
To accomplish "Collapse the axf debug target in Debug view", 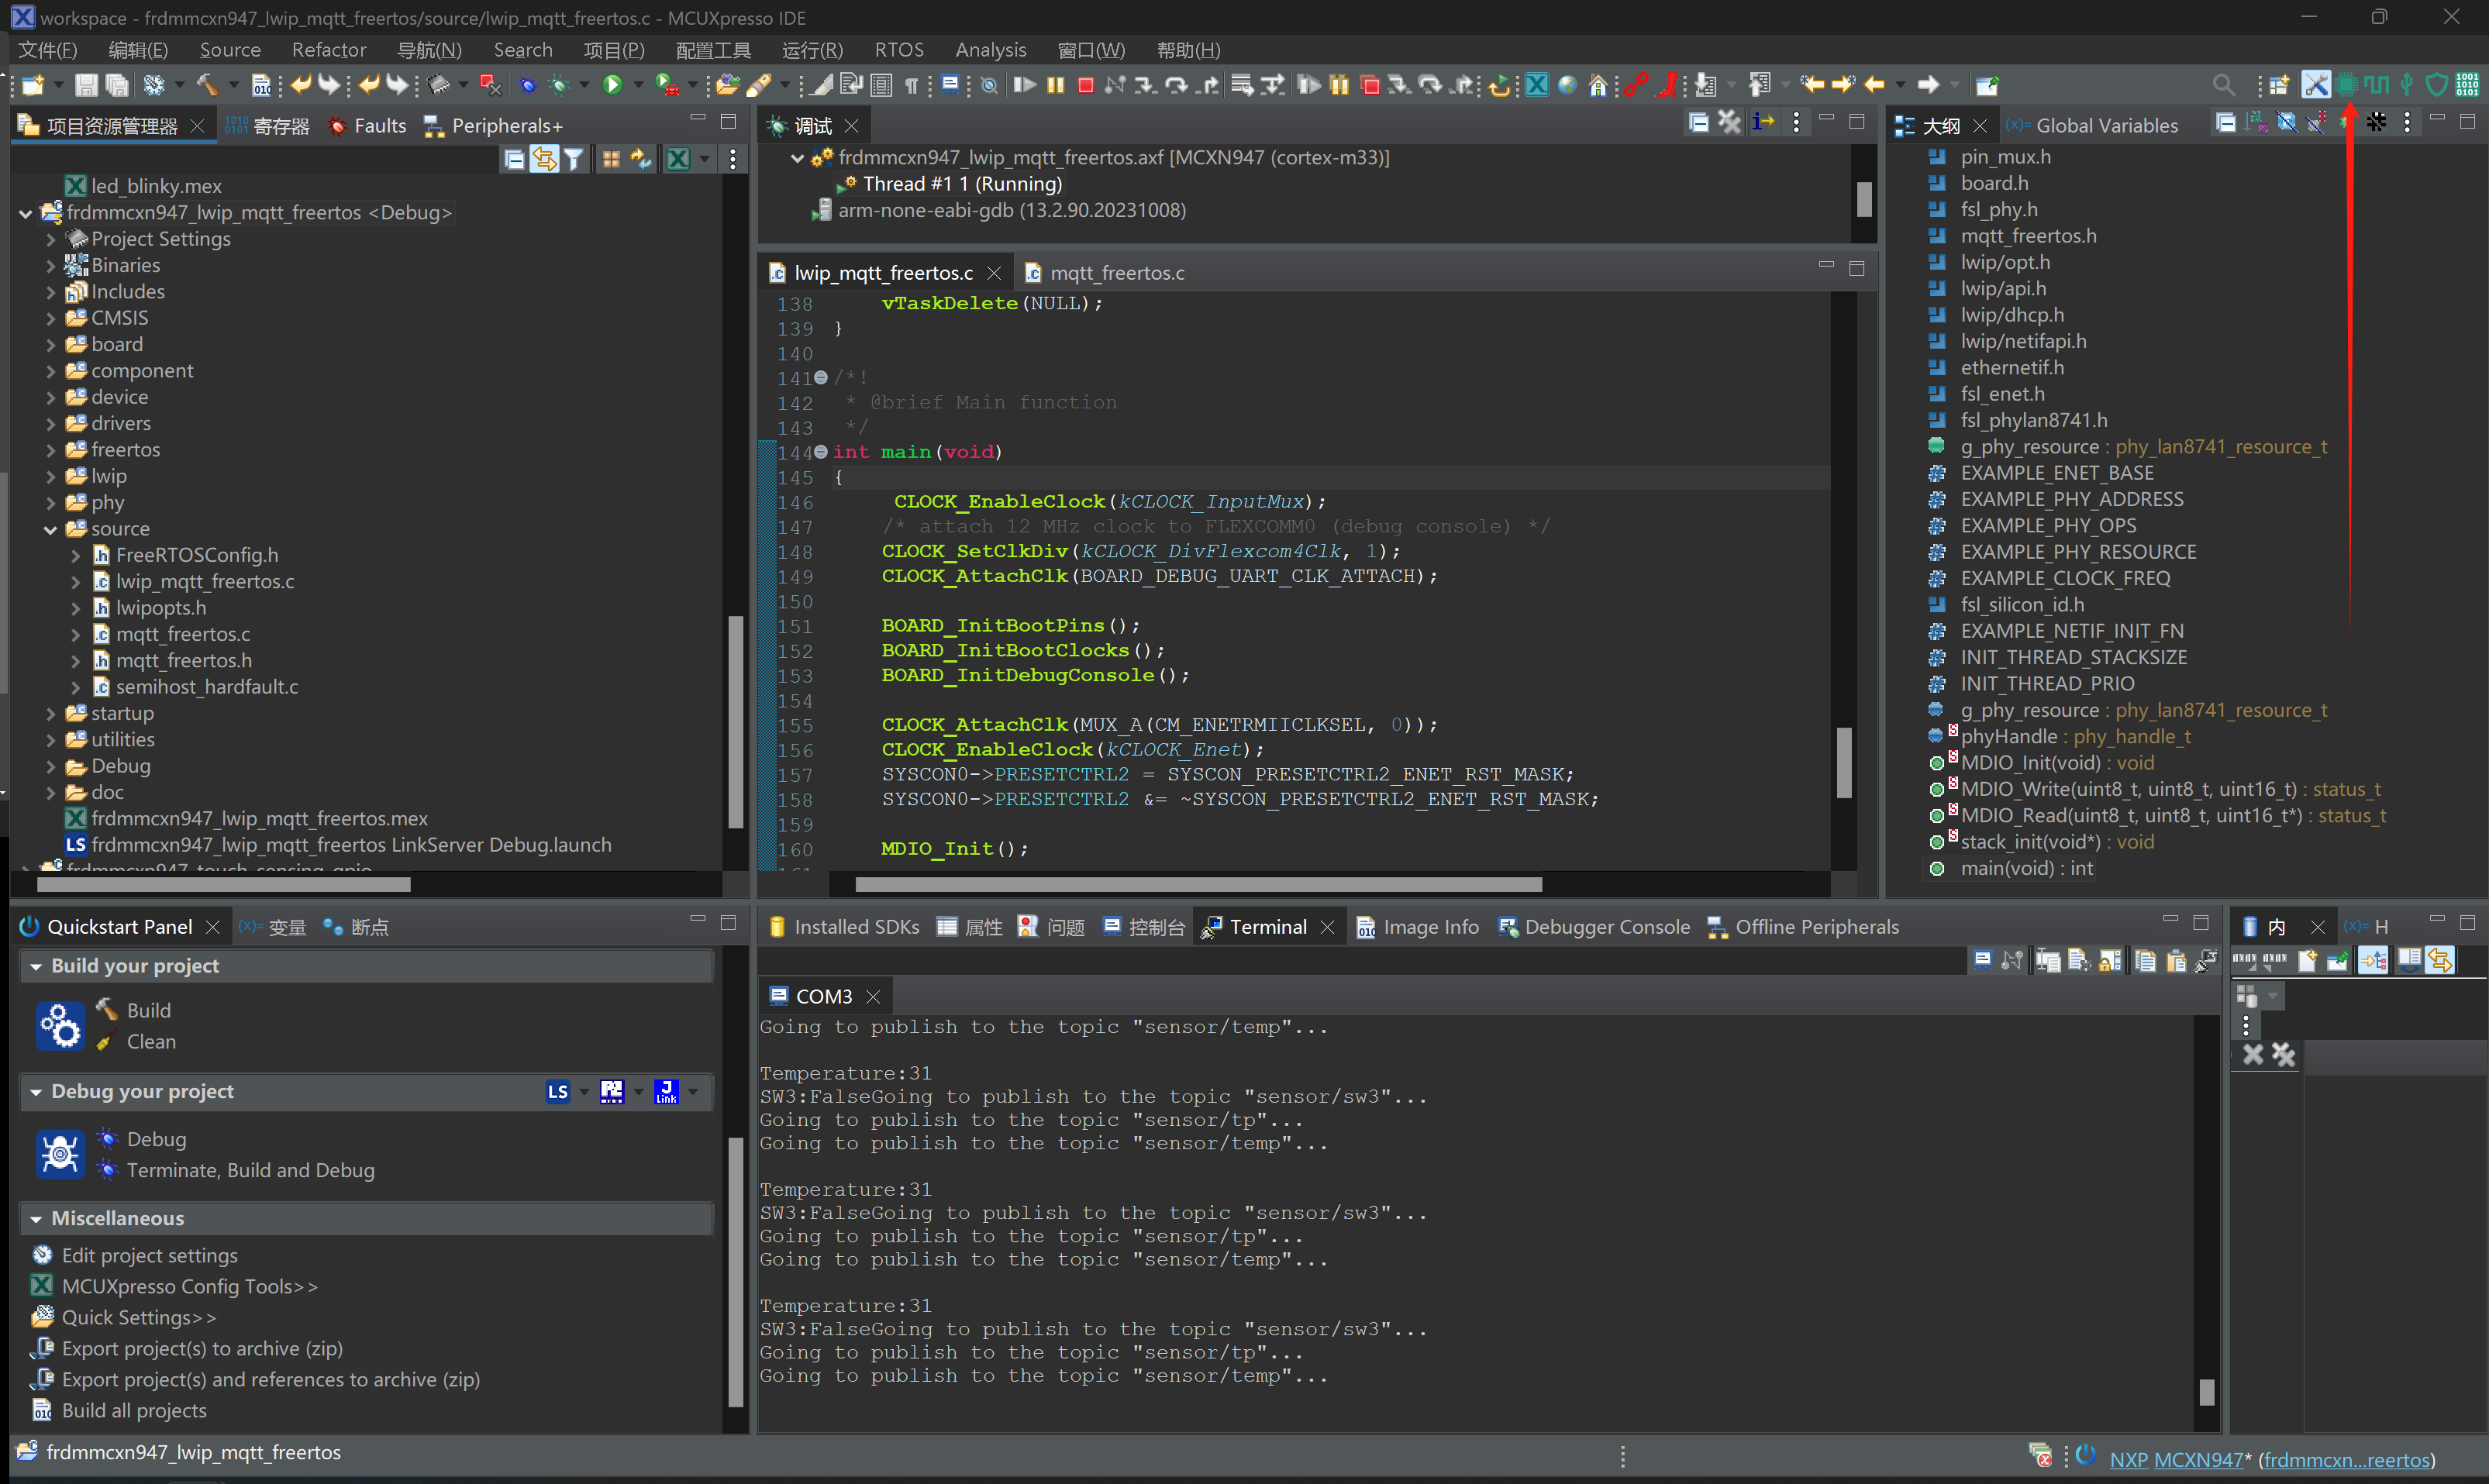I will pos(797,158).
